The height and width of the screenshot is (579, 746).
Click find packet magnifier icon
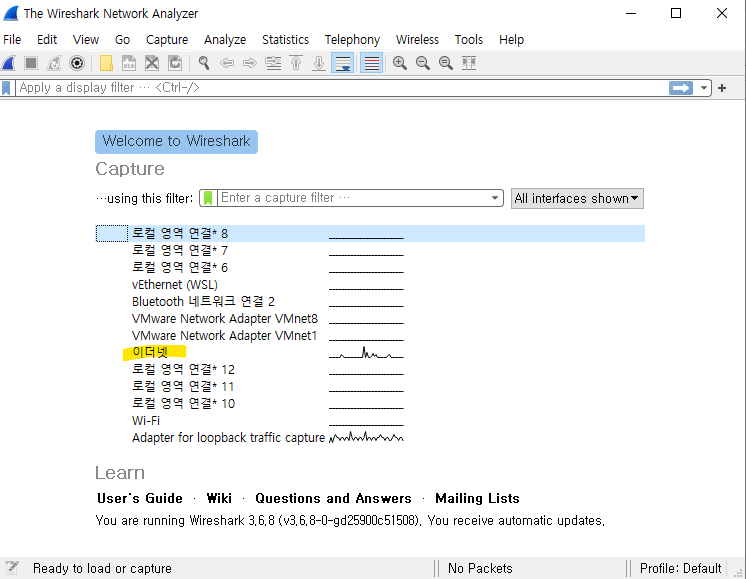(204, 63)
